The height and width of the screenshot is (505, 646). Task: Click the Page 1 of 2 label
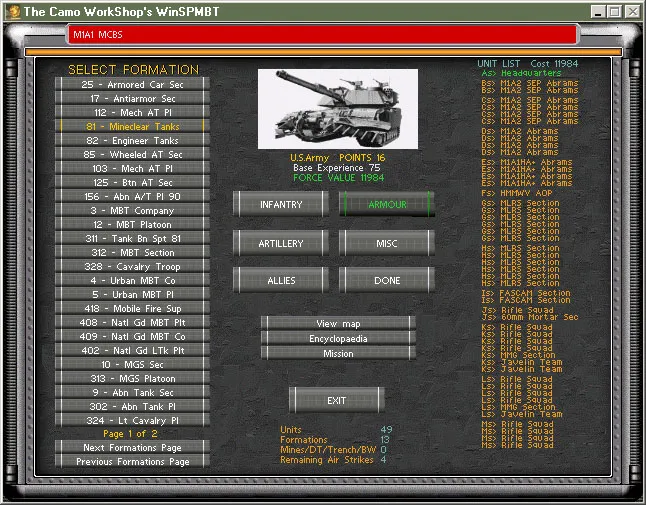point(130,434)
